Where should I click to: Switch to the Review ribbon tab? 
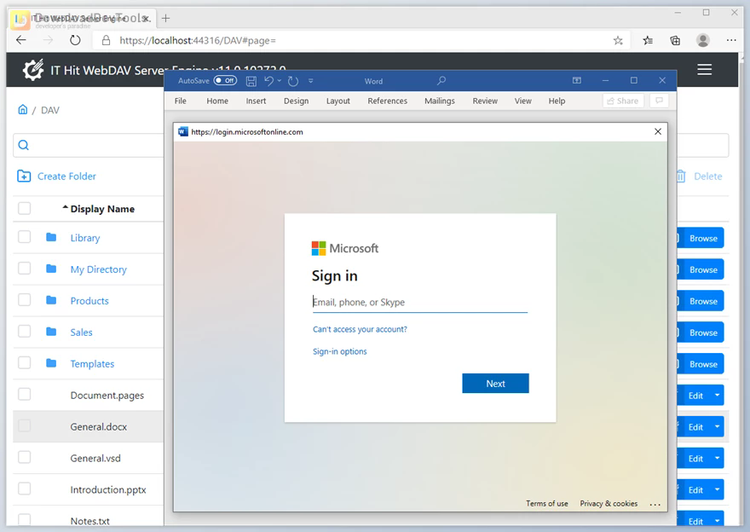coord(485,101)
